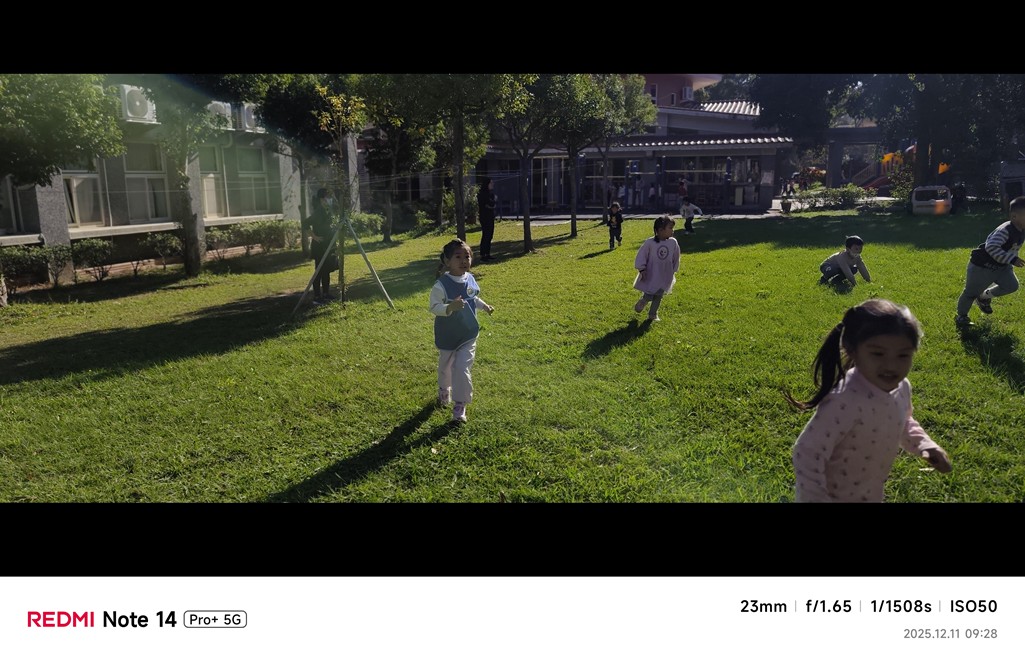Click the girl in the blue vest
The width and height of the screenshot is (1025, 662).
pyautogui.click(x=458, y=329)
